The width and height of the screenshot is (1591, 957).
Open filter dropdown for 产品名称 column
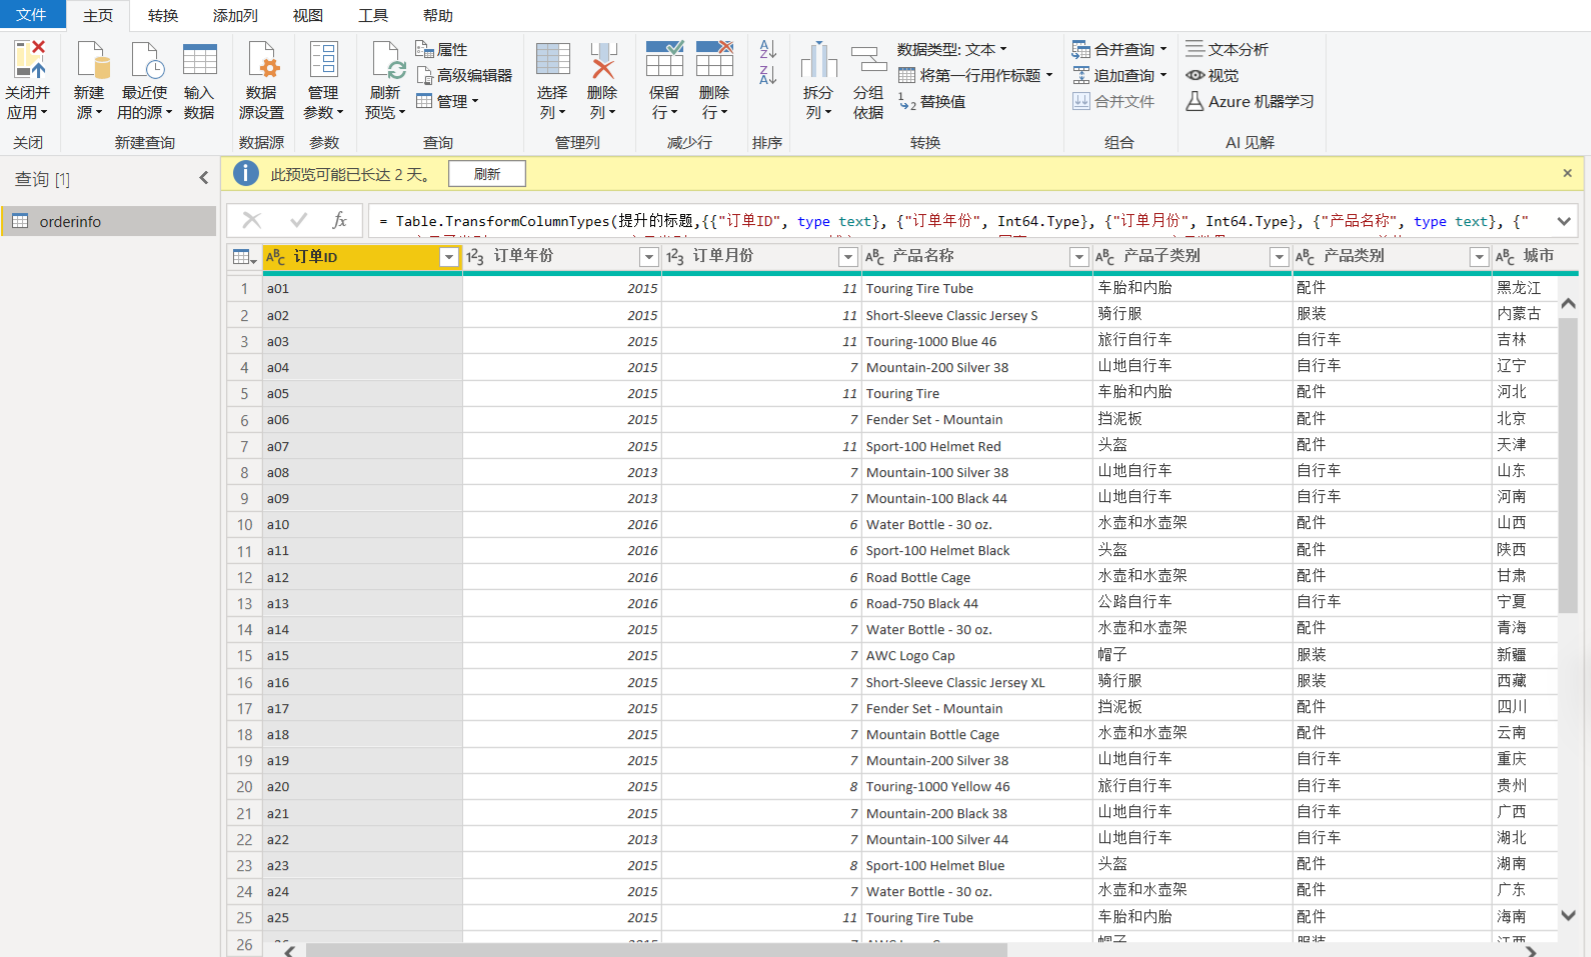pos(1079,257)
